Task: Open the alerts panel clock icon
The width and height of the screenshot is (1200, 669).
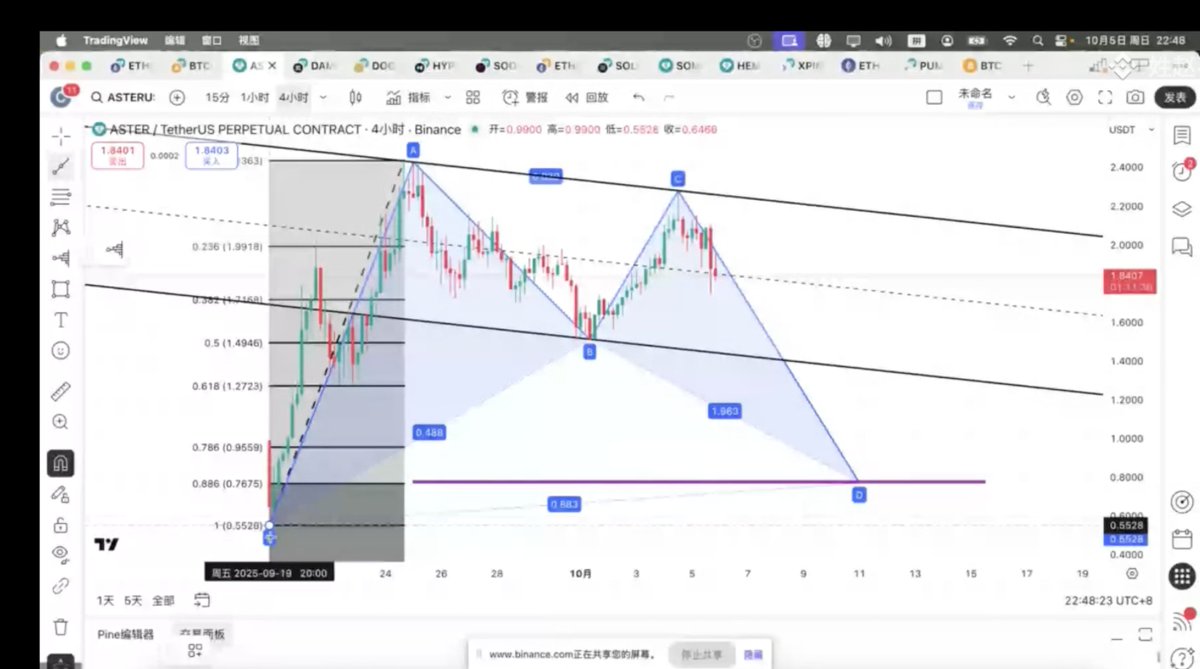Action: pyautogui.click(x=1181, y=171)
